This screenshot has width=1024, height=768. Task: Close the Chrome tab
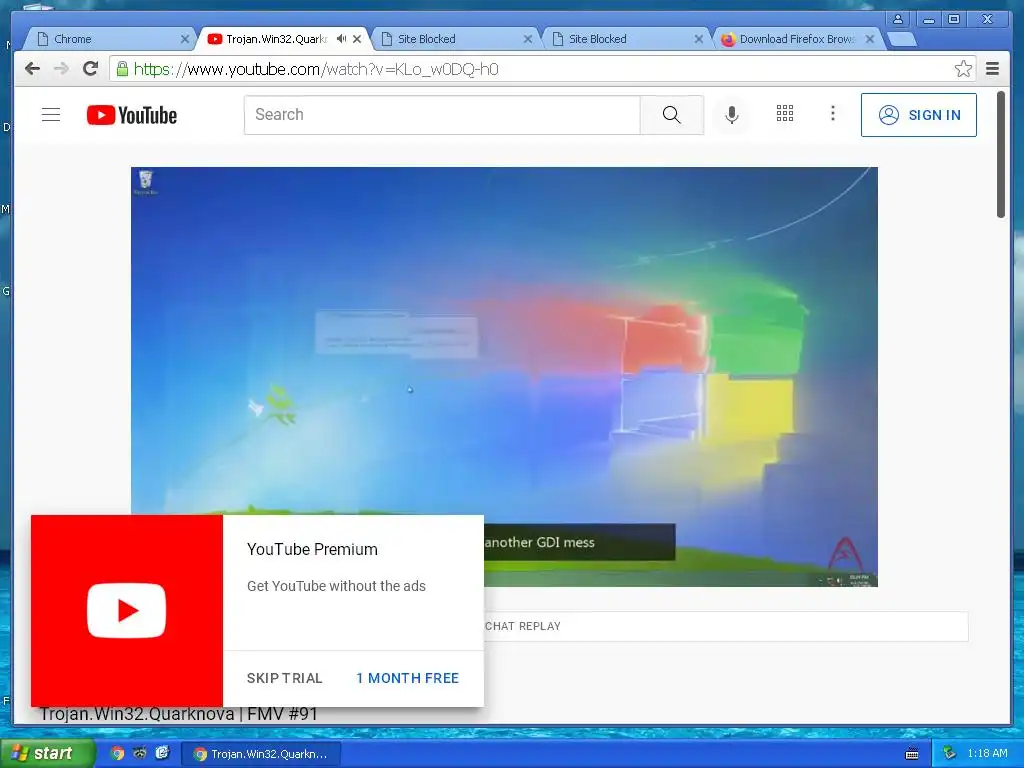pyautogui.click(x=185, y=39)
